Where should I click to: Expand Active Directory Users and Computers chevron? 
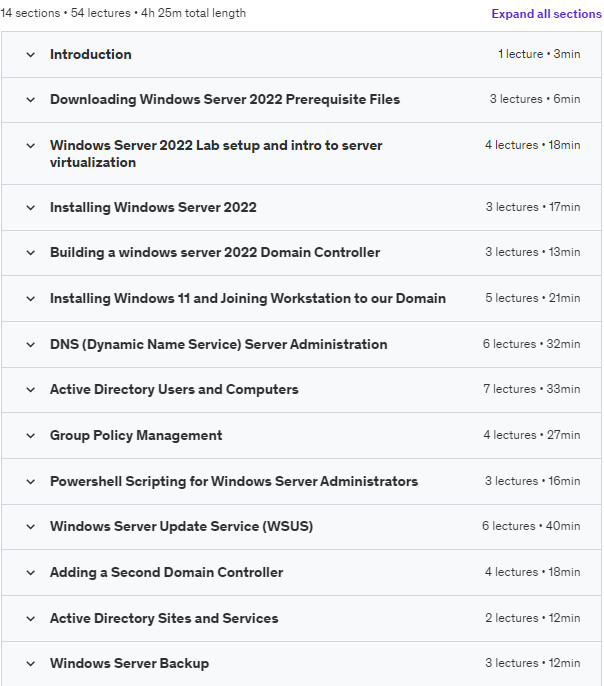[x=31, y=390]
